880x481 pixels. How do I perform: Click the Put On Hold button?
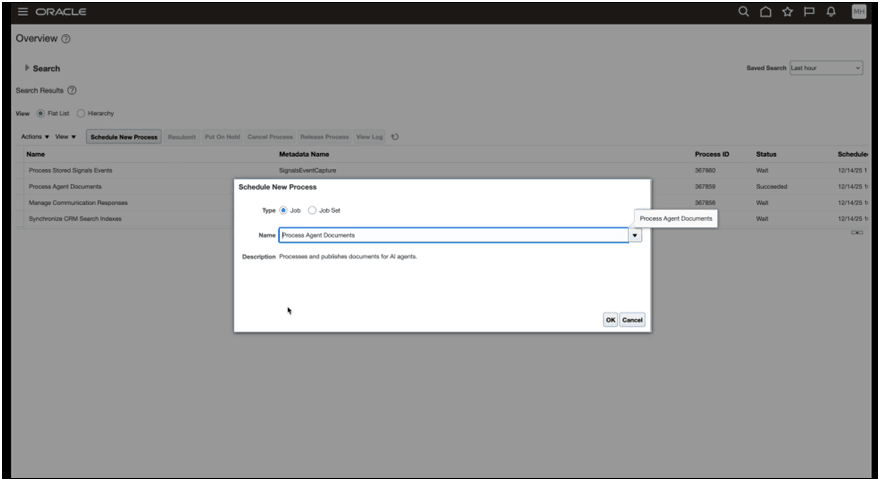pyautogui.click(x=222, y=137)
